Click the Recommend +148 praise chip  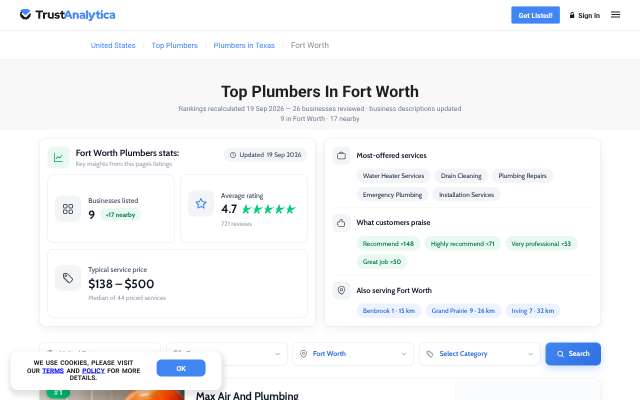[388, 244]
